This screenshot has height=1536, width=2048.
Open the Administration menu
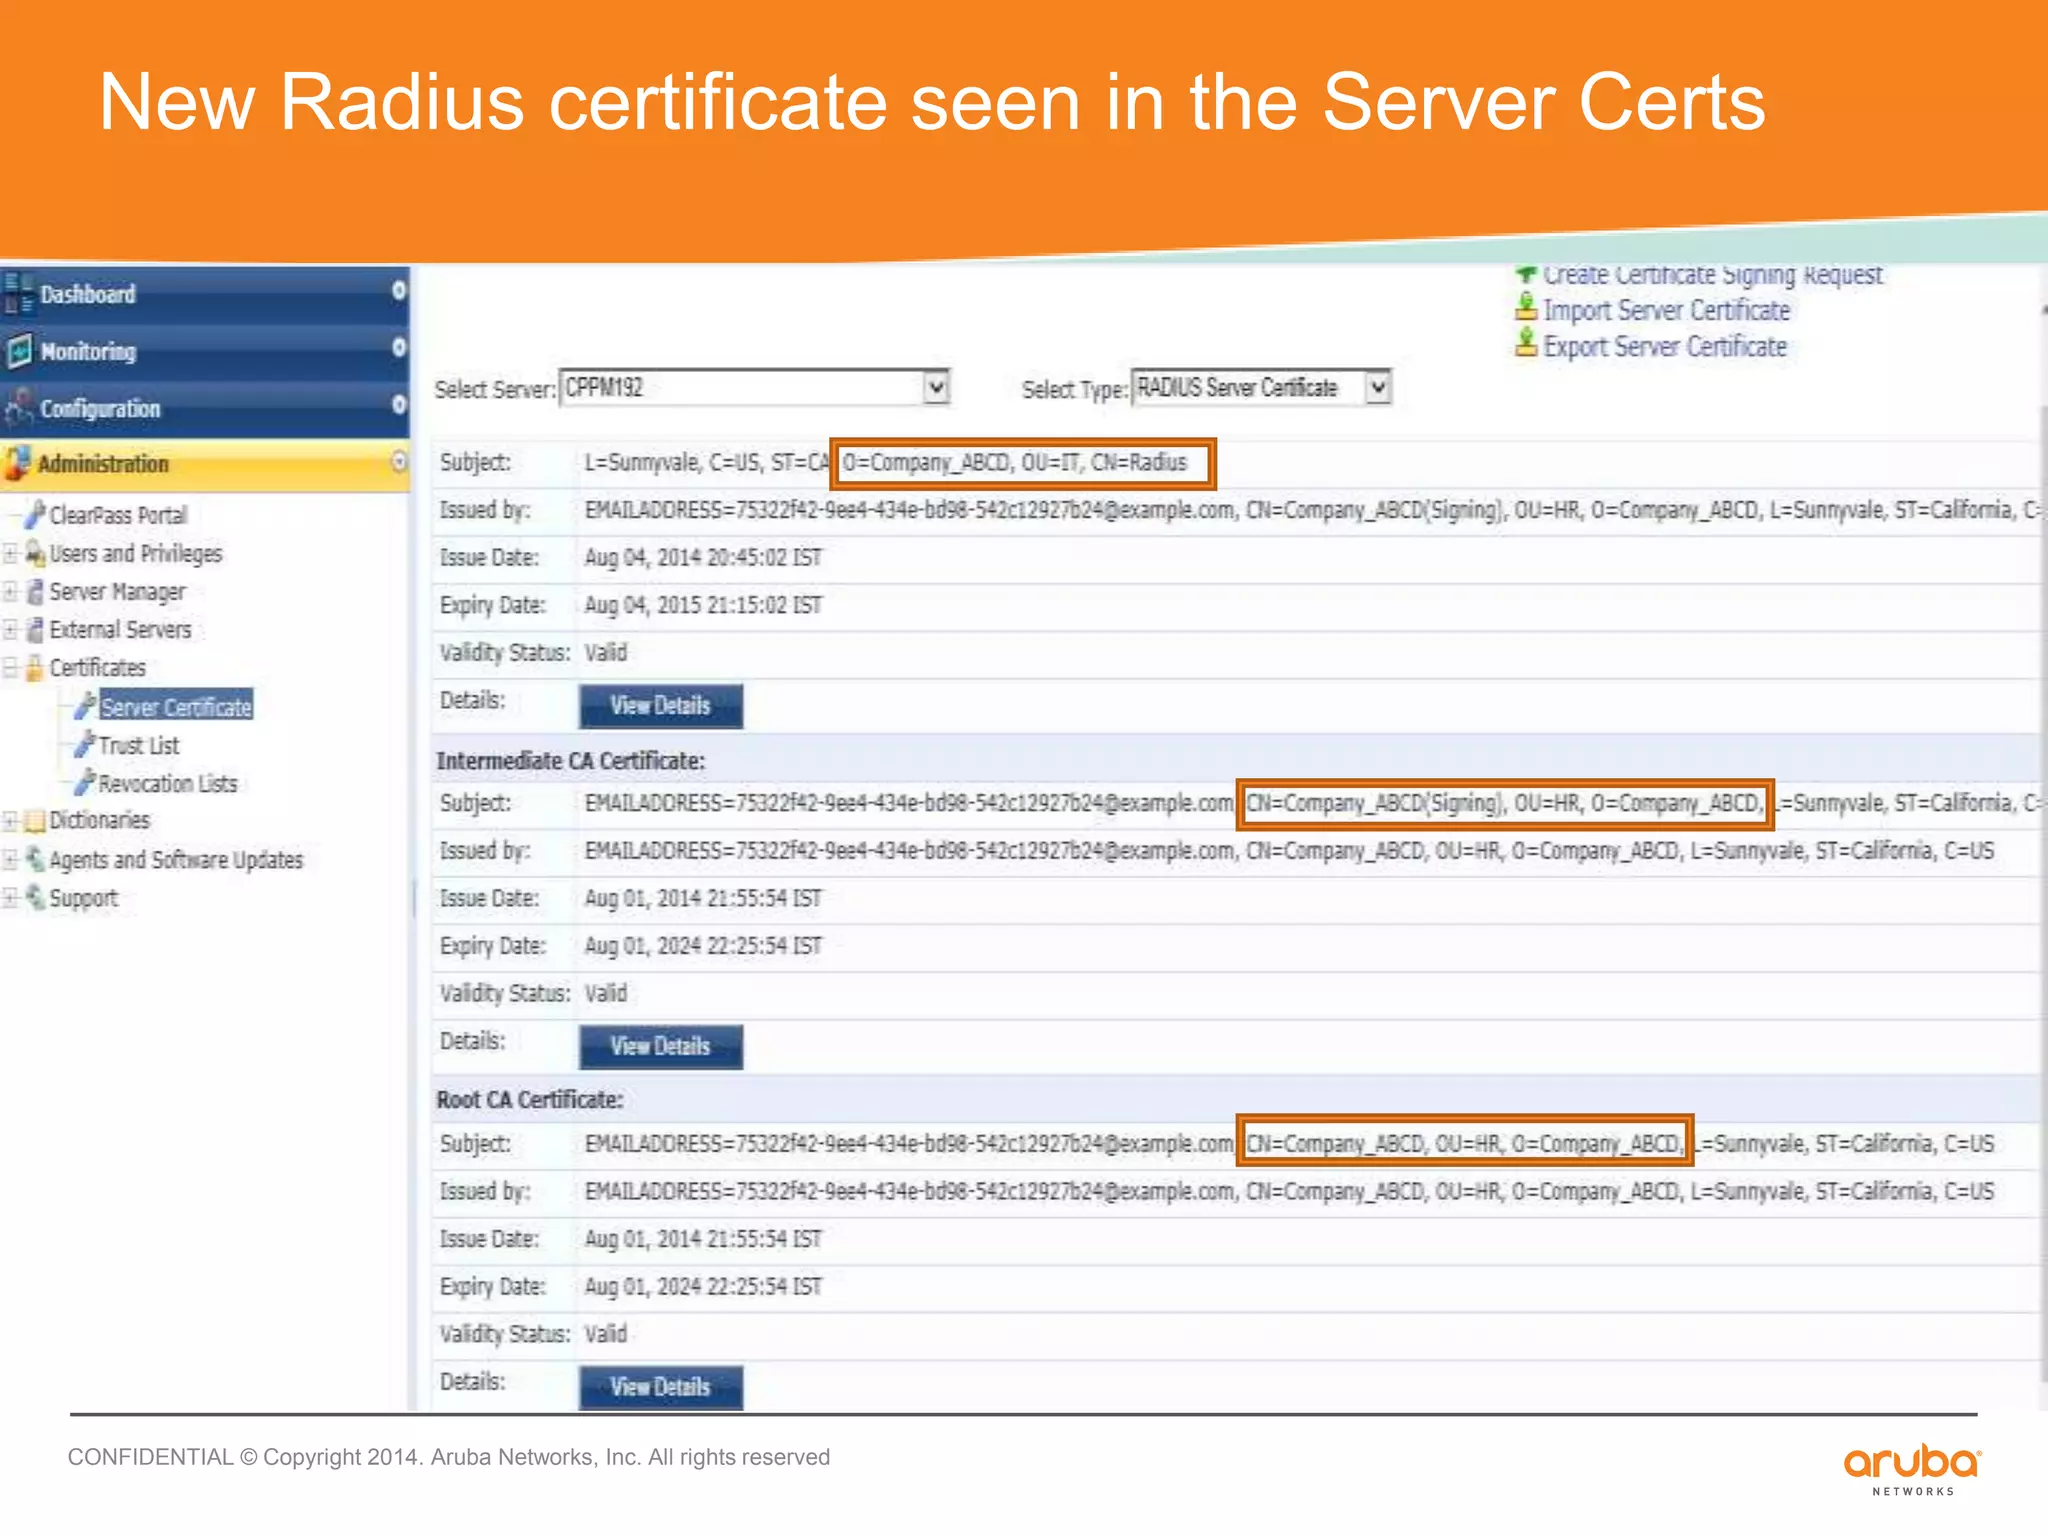pos(204,464)
